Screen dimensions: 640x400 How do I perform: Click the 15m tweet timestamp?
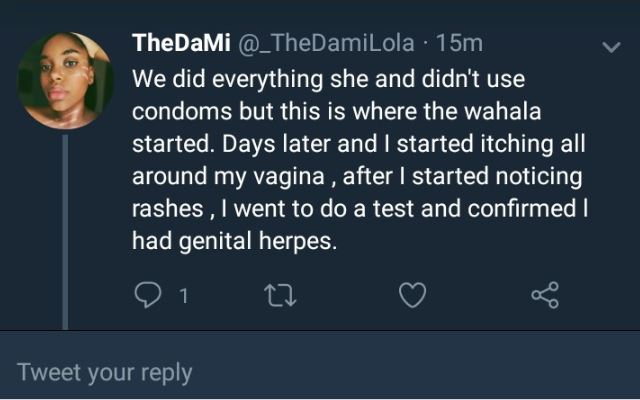click(x=461, y=43)
